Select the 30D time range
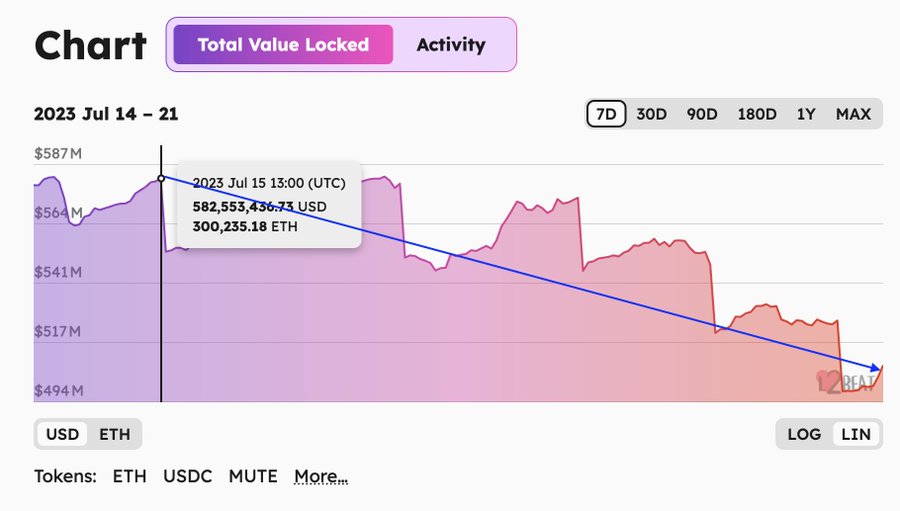 coord(651,114)
